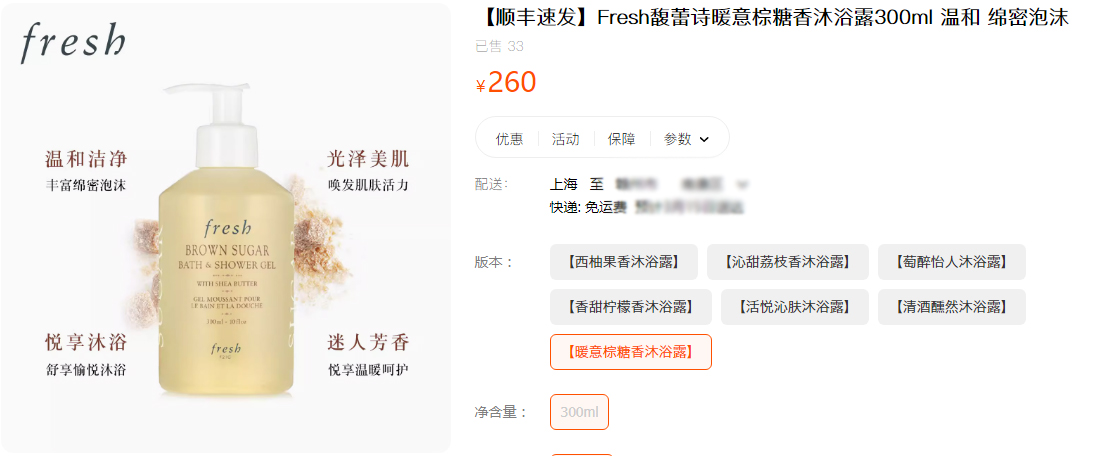The width and height of the screenshot is (1118, 456).
Task: Click the 已售 33 sales count
Action: point(499,46)
